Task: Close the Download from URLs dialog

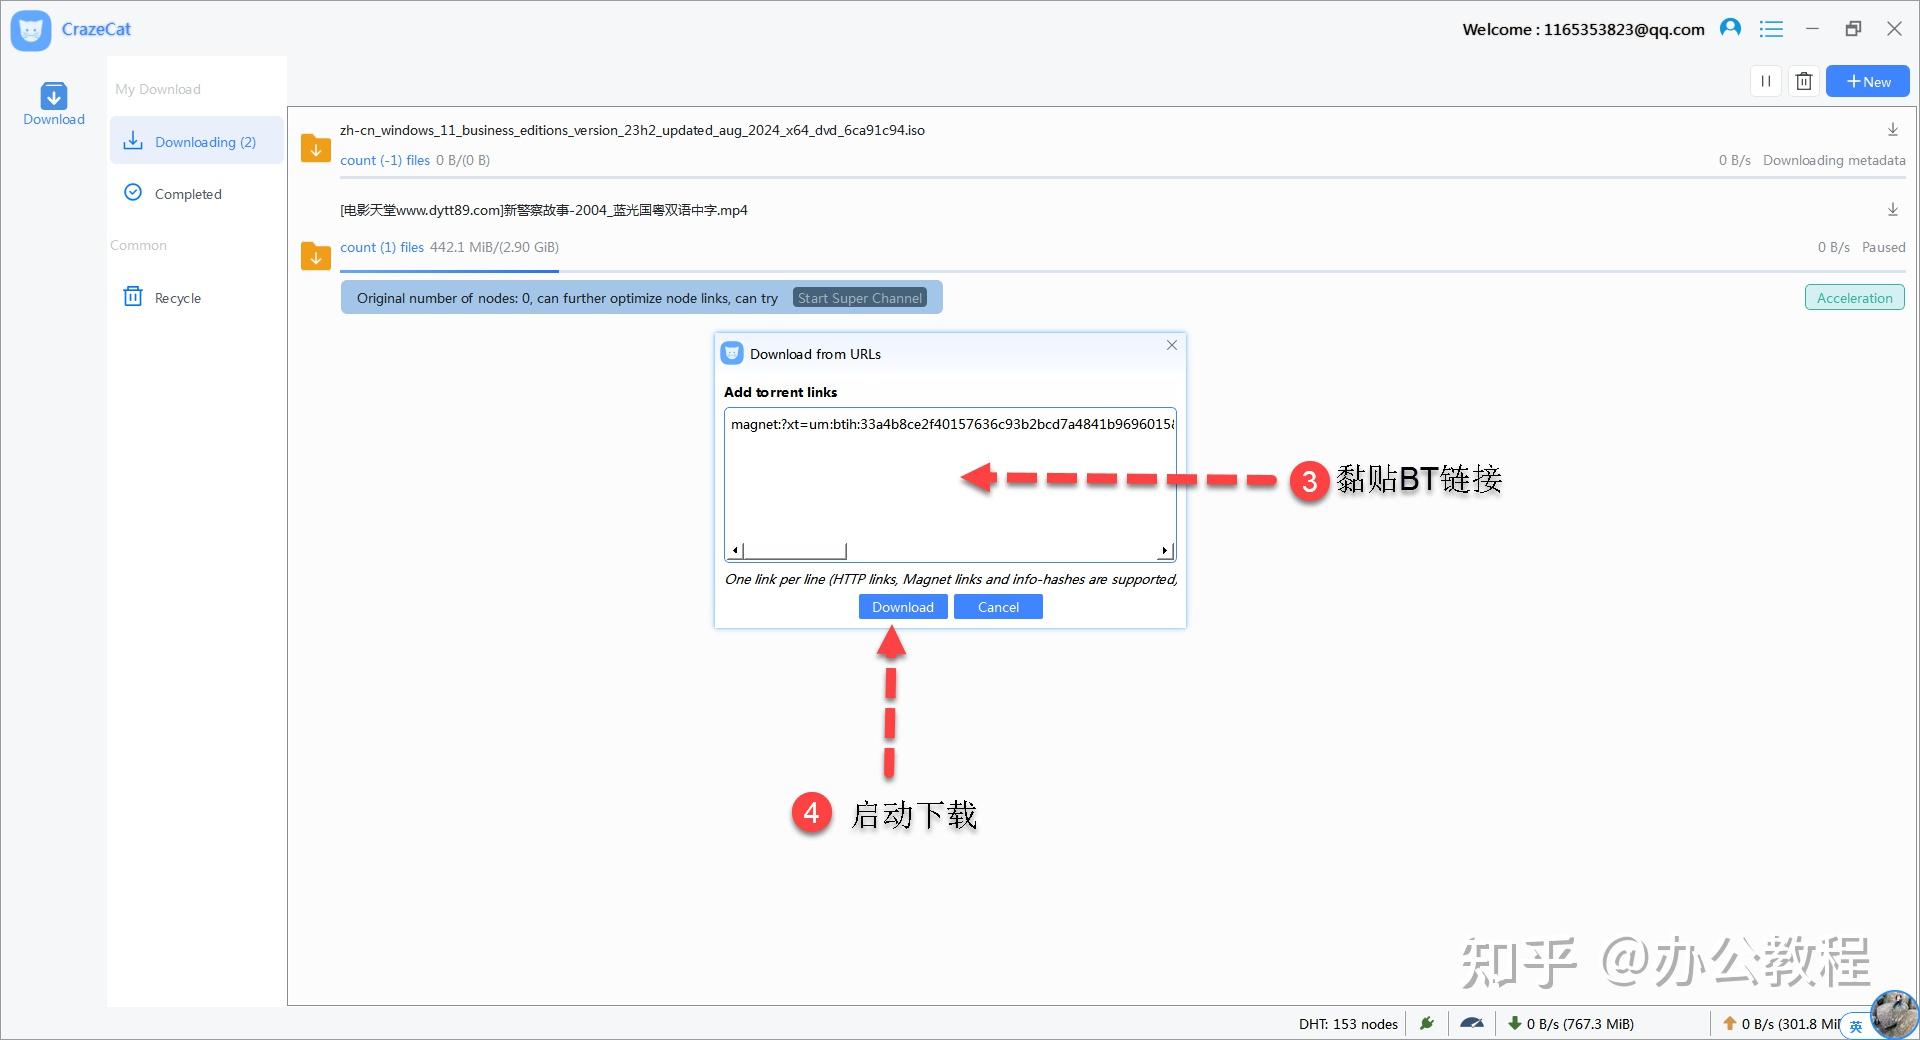Action: tap(1172, 345)
